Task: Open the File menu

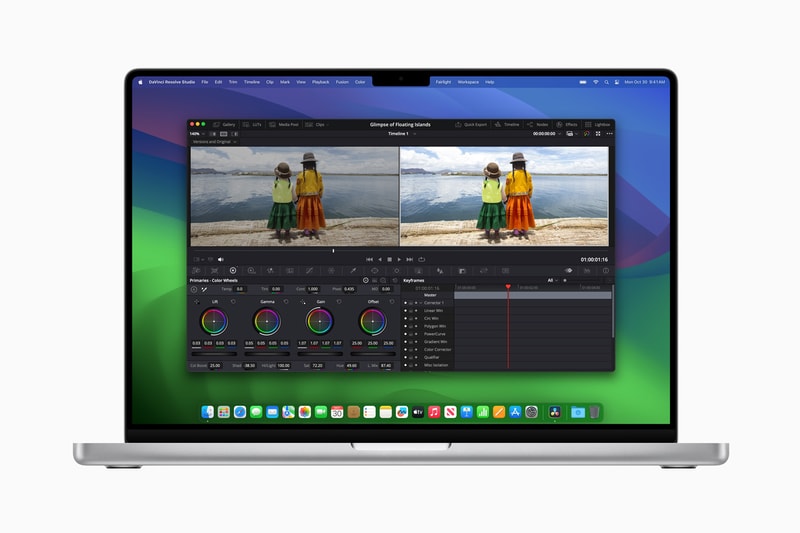Action: 205,82
